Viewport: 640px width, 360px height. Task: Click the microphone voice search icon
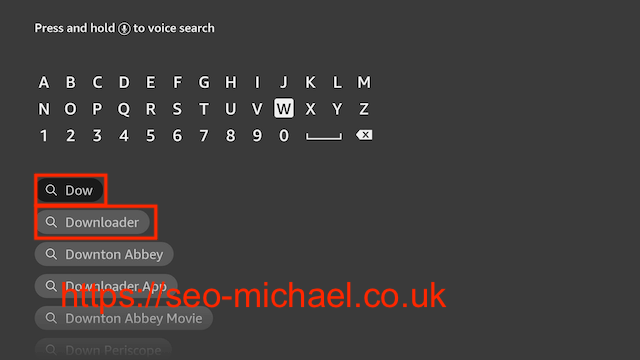[x=124, y=29]
